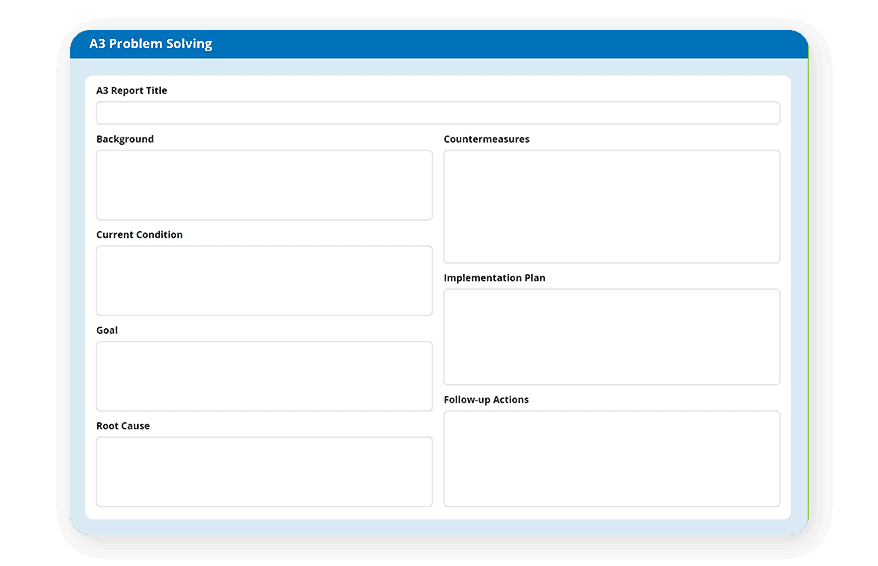Viewport: 878px width, 566px height.
Task: Click into the Countermeasures text area
Action: [611, 207]
